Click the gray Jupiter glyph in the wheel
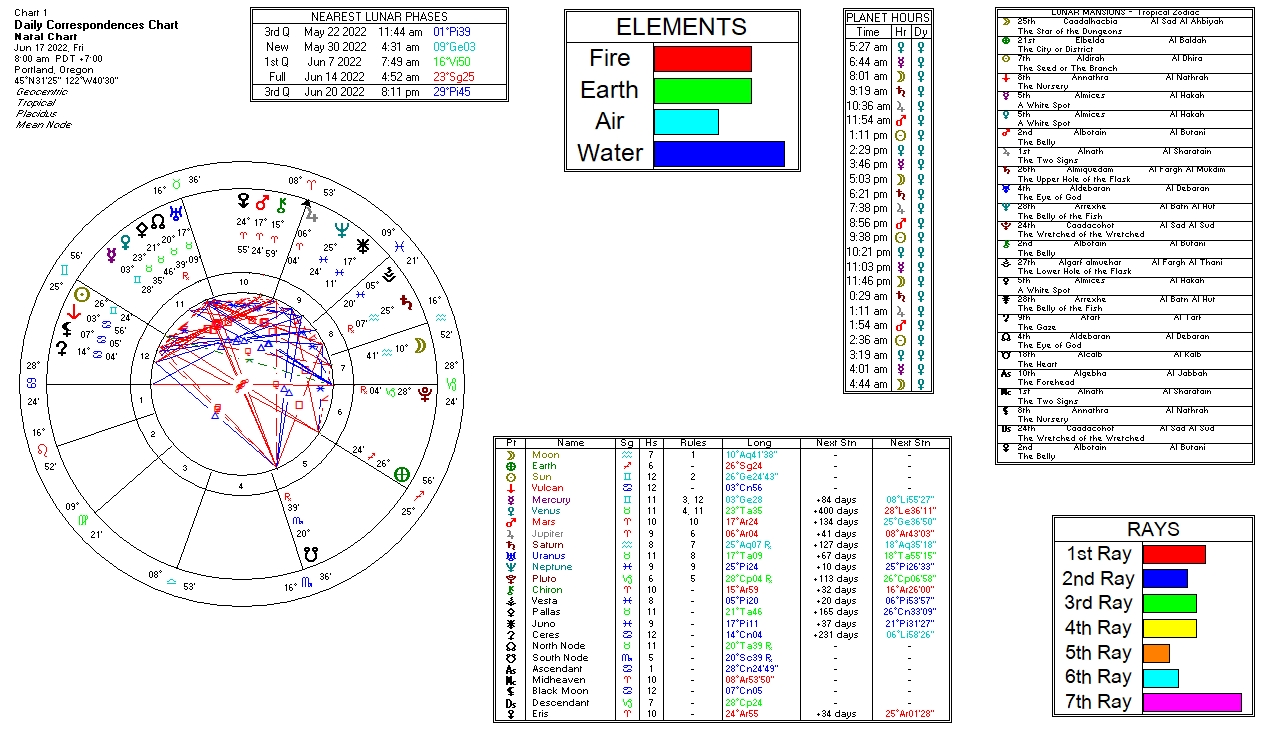This screenshot has width=1267, height=741. (x=312, y=214)
